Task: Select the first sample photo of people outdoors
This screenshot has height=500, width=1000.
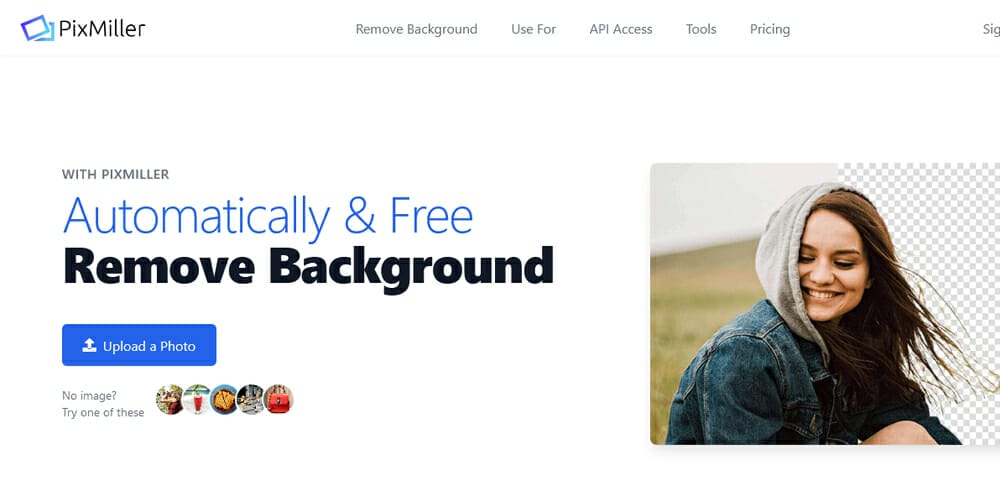Action: pyautogui.click(x=170, y=399)
